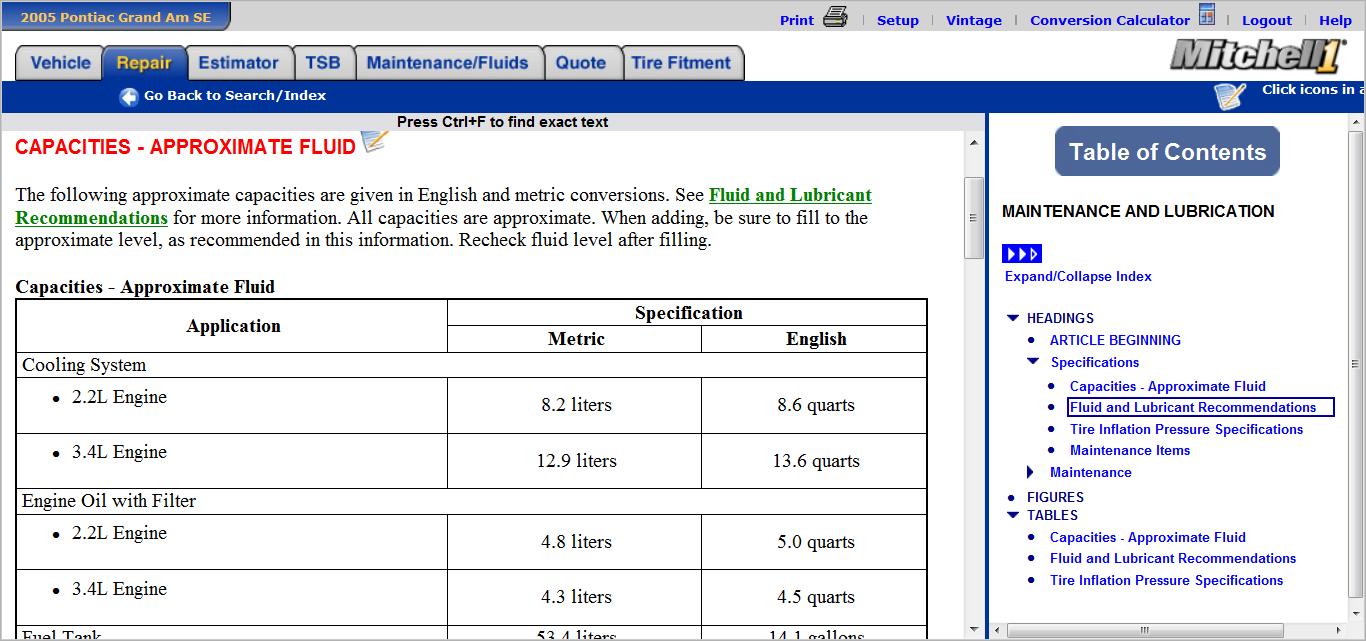Open the calculator icon beside Conversion Calculator
This screenshot has height=641, width=1366.
tap(1207, 16)
